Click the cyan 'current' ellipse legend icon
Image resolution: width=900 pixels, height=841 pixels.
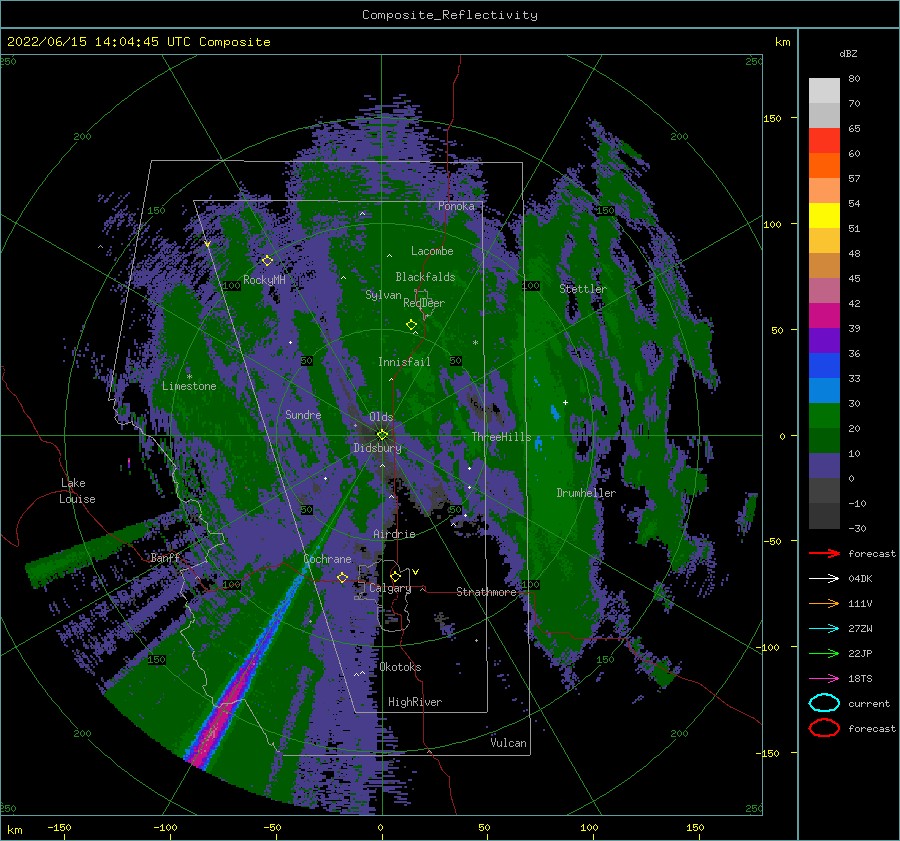[x=824, y=703]
